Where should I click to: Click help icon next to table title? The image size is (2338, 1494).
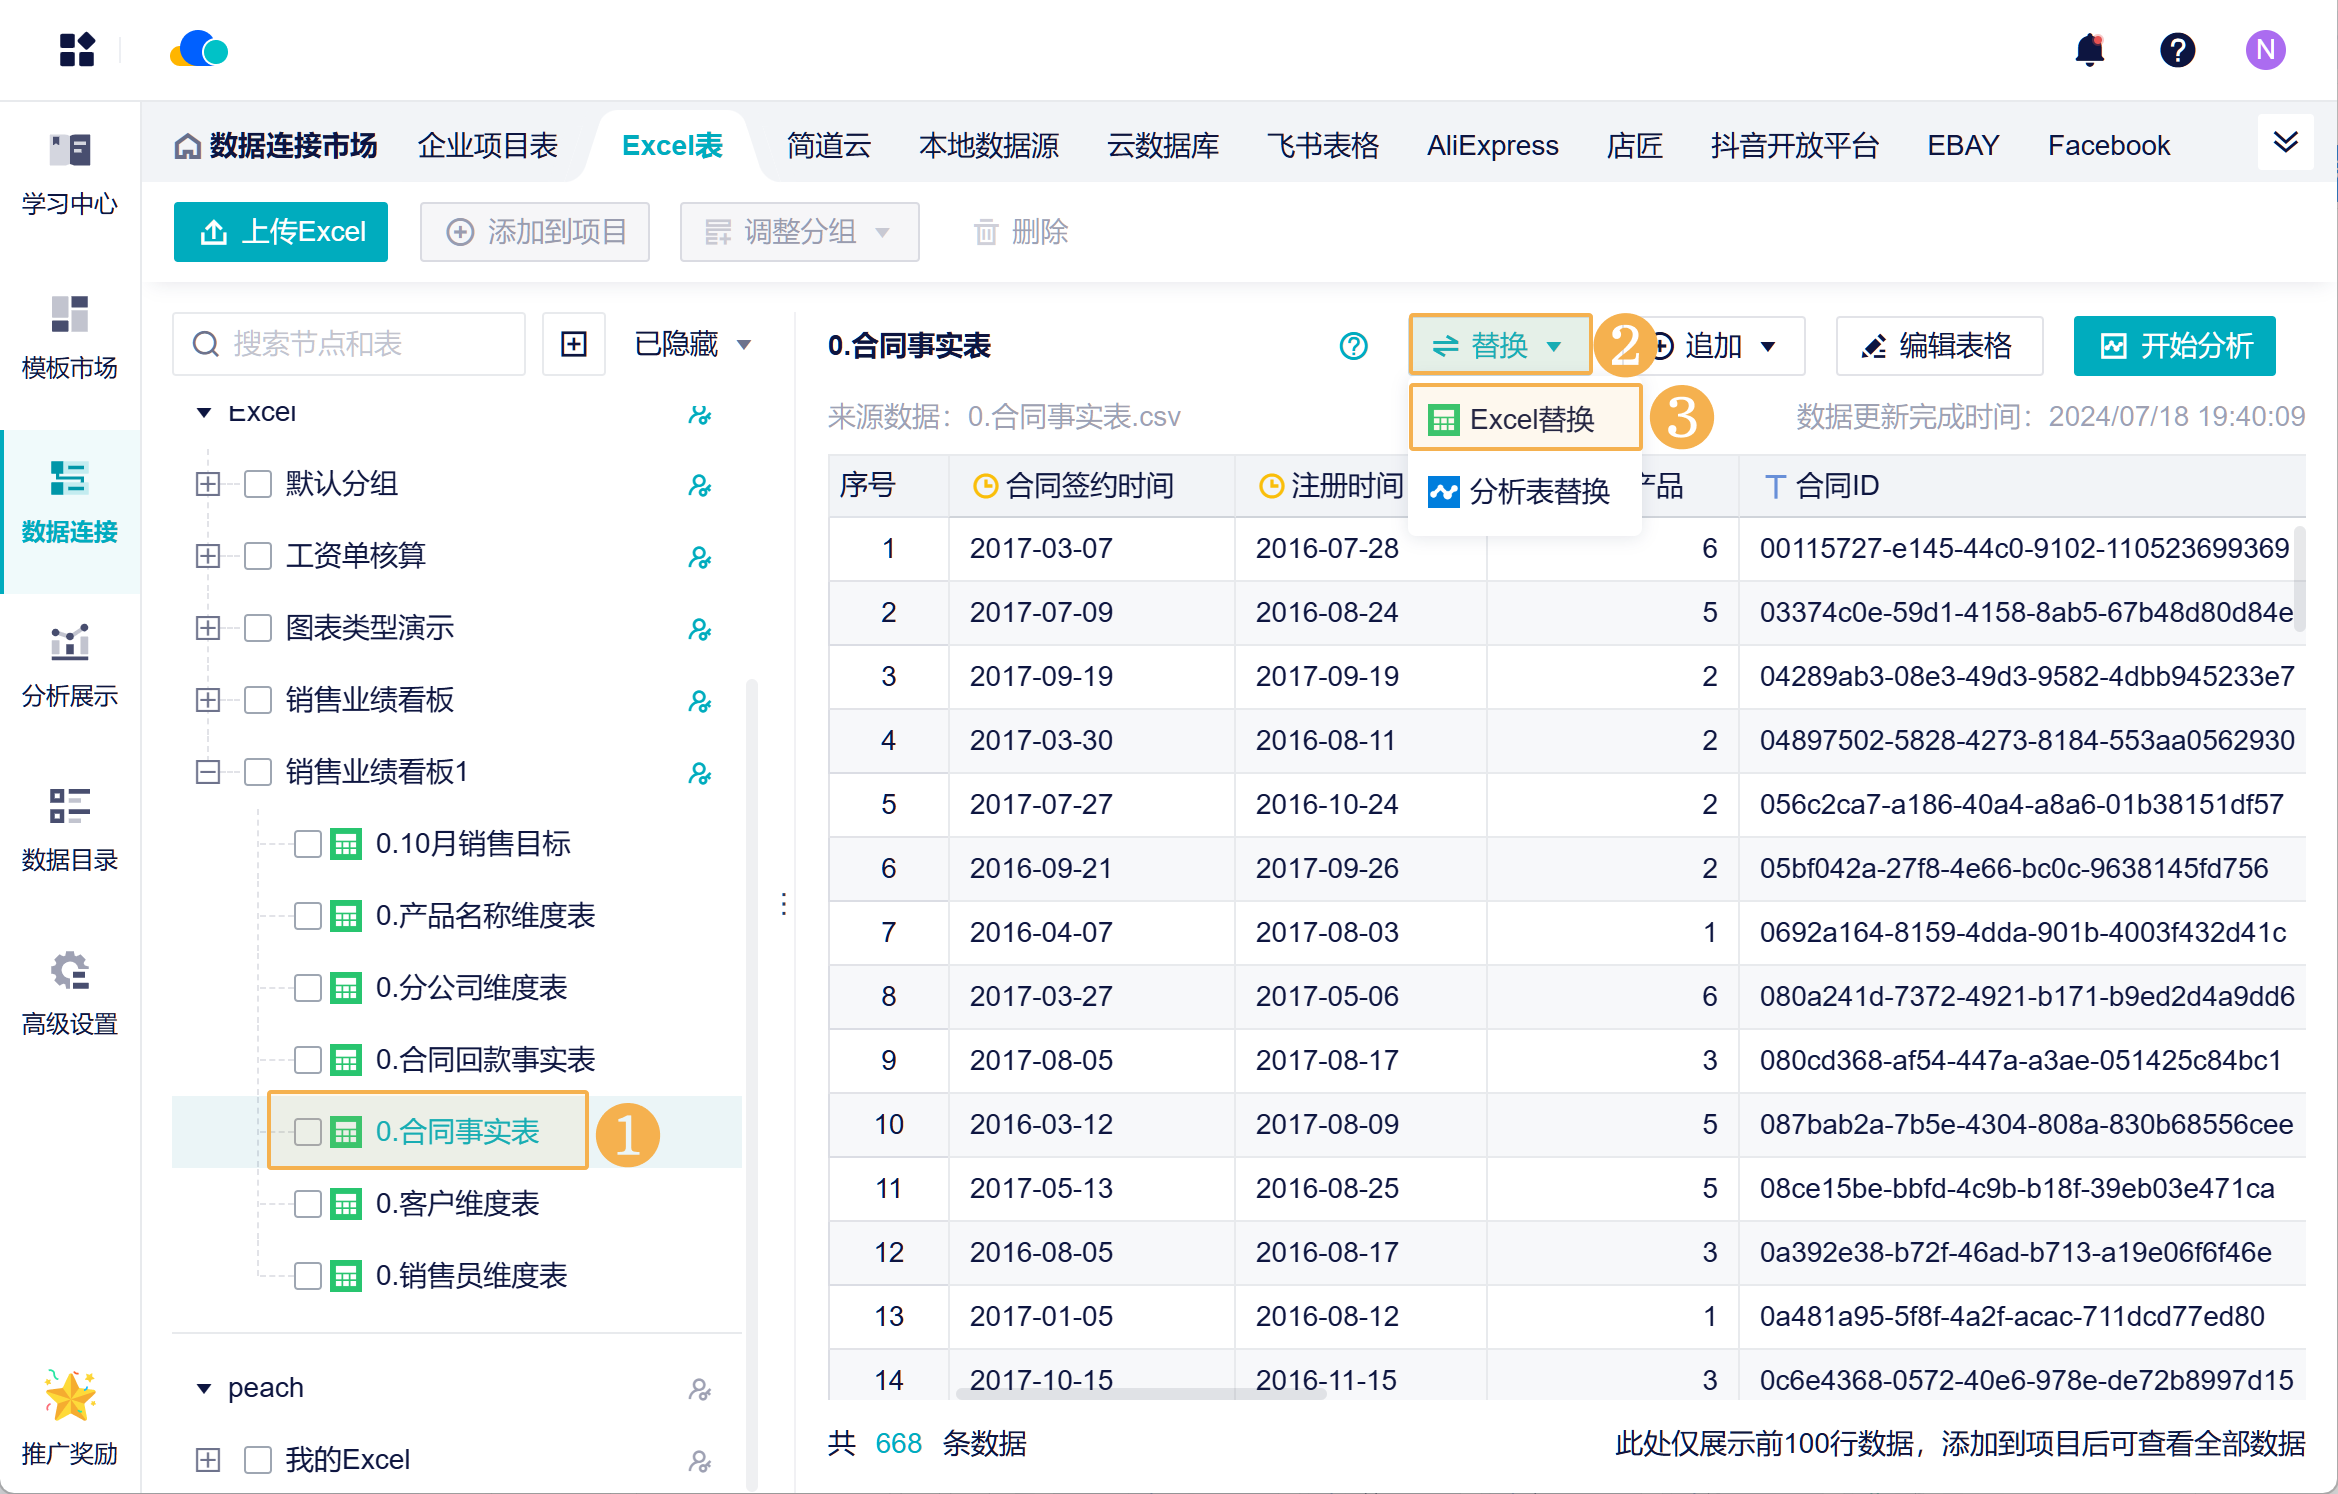click(x=1353, y=346)
